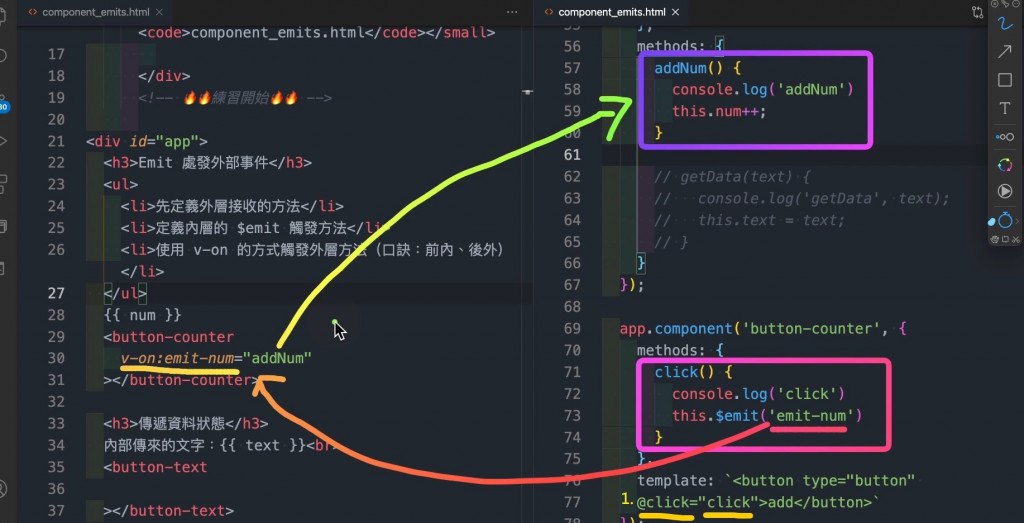
Task: Click 'this.num++;' statement
Action: point(719,111)
